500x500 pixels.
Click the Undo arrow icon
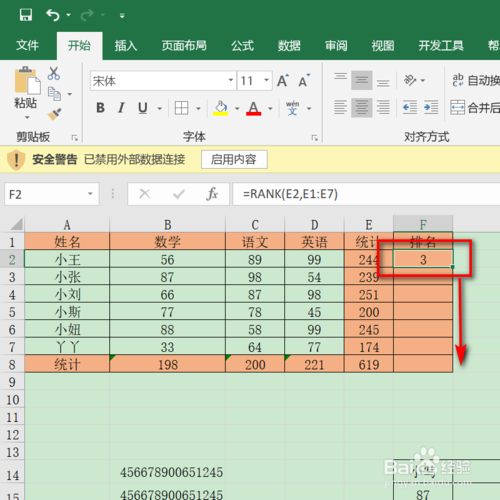(x=53, y=15)
